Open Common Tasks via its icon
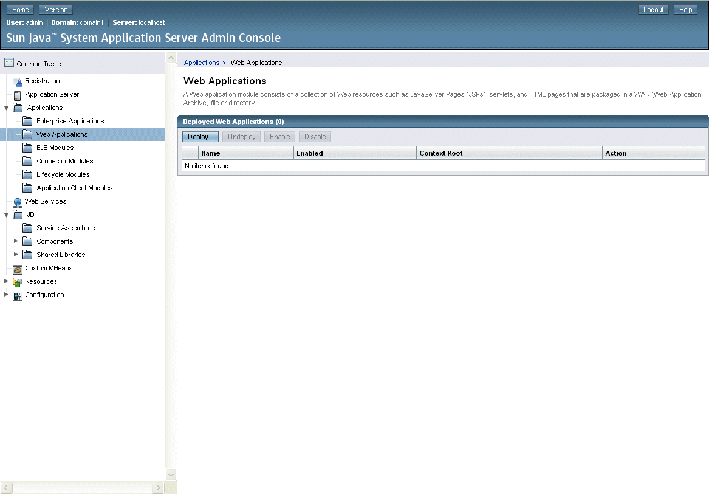 coord(9,63)
